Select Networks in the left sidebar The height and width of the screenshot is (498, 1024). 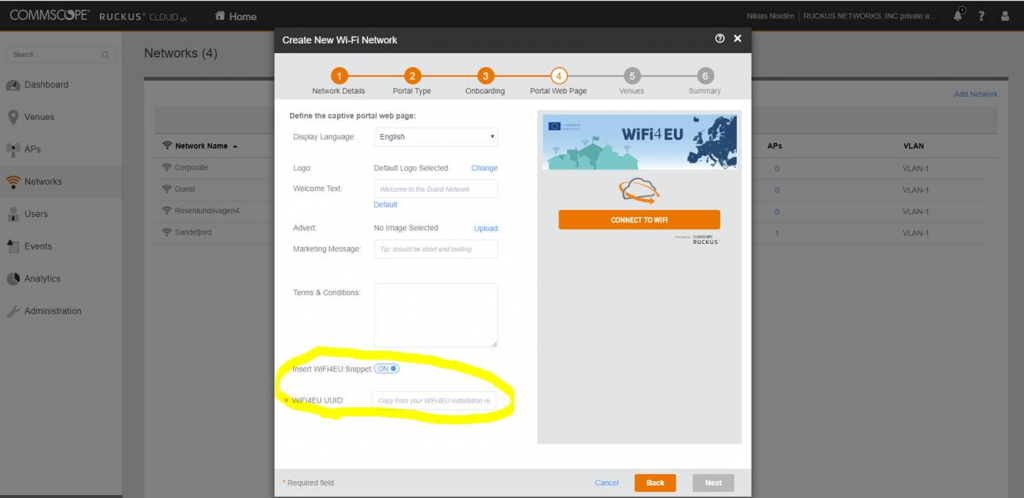(x=43, y=182)
